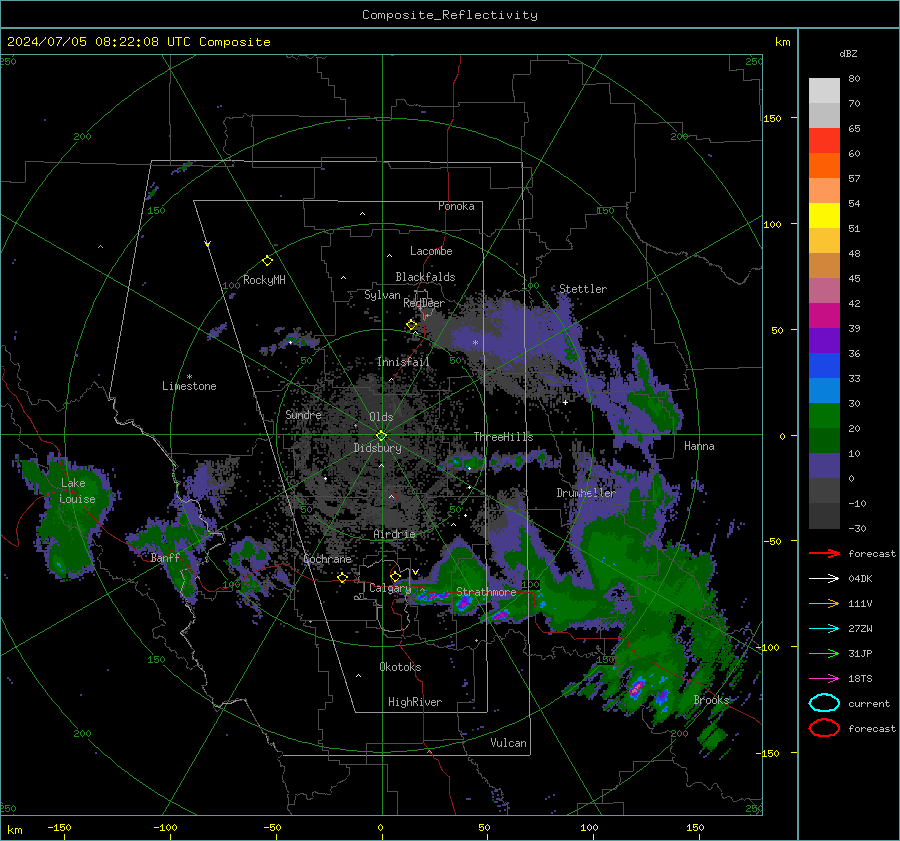Click the white 04DK arrow icon
This screenshot has width=900, height=841.
(824, 579)
